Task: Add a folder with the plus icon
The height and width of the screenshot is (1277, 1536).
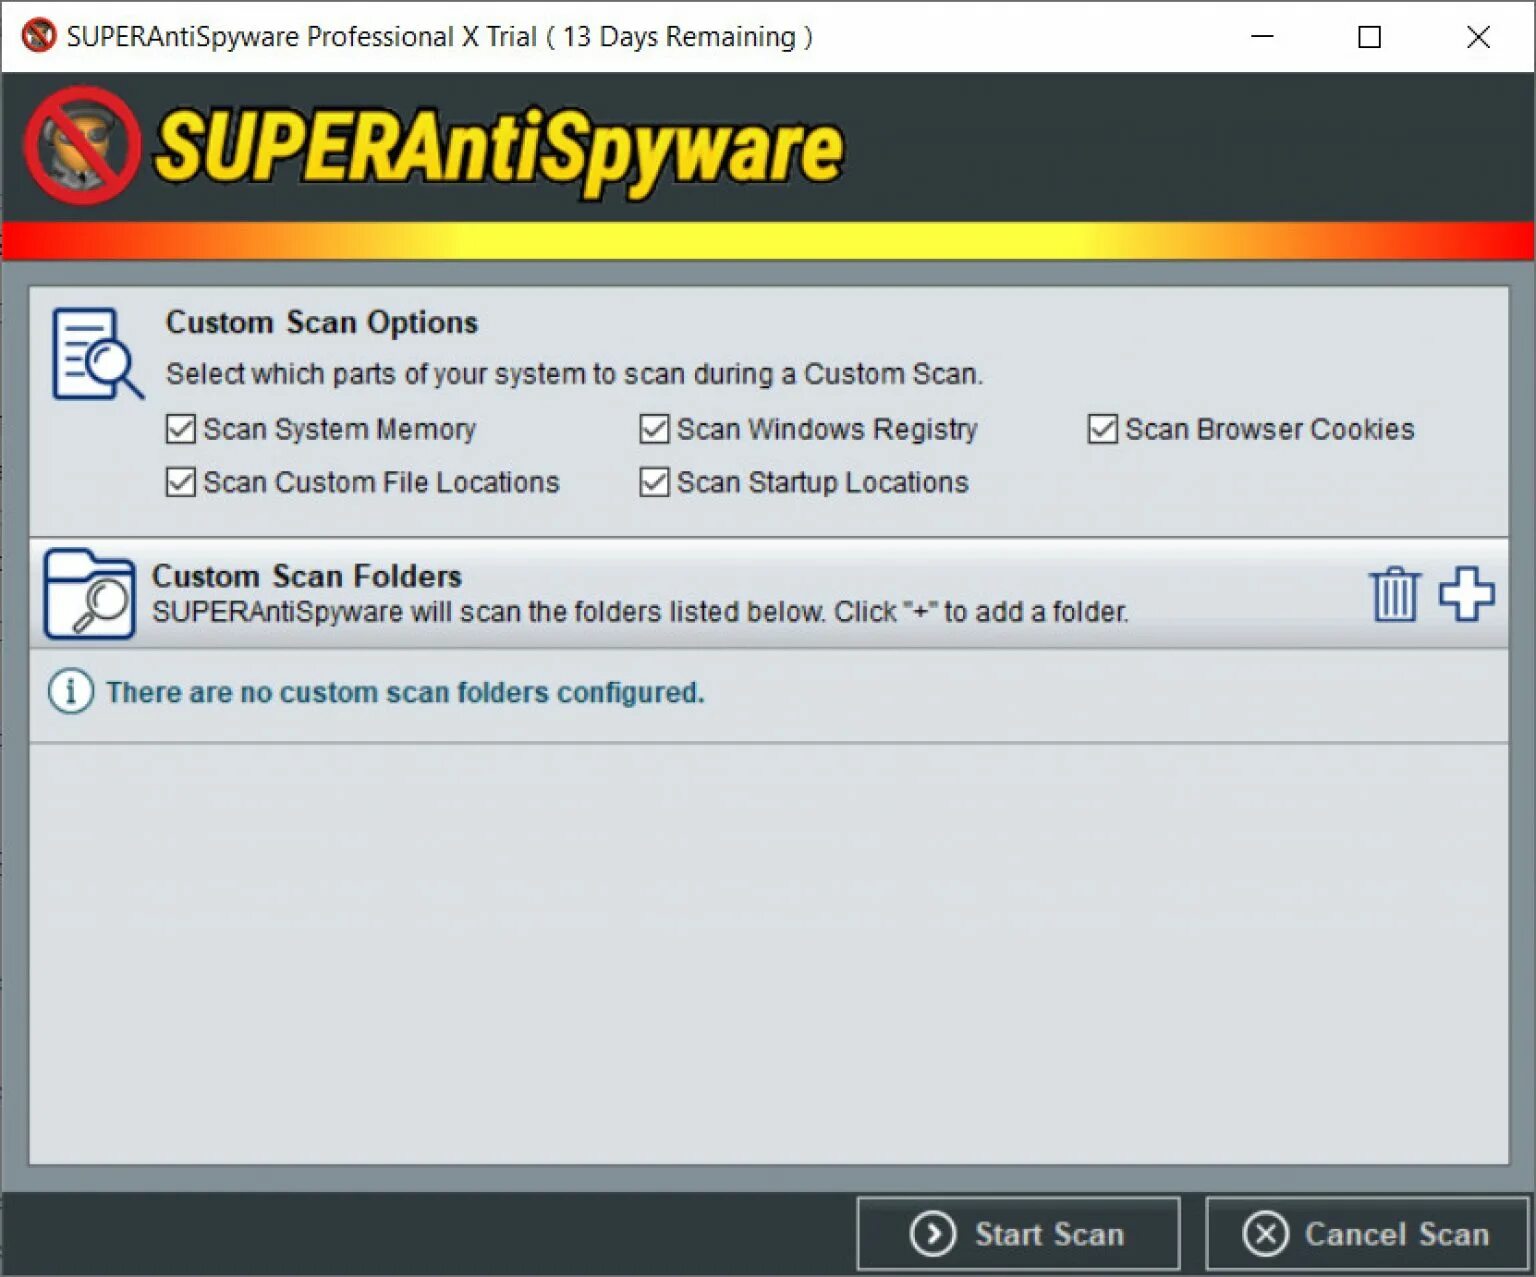Action: [1466, 594]
